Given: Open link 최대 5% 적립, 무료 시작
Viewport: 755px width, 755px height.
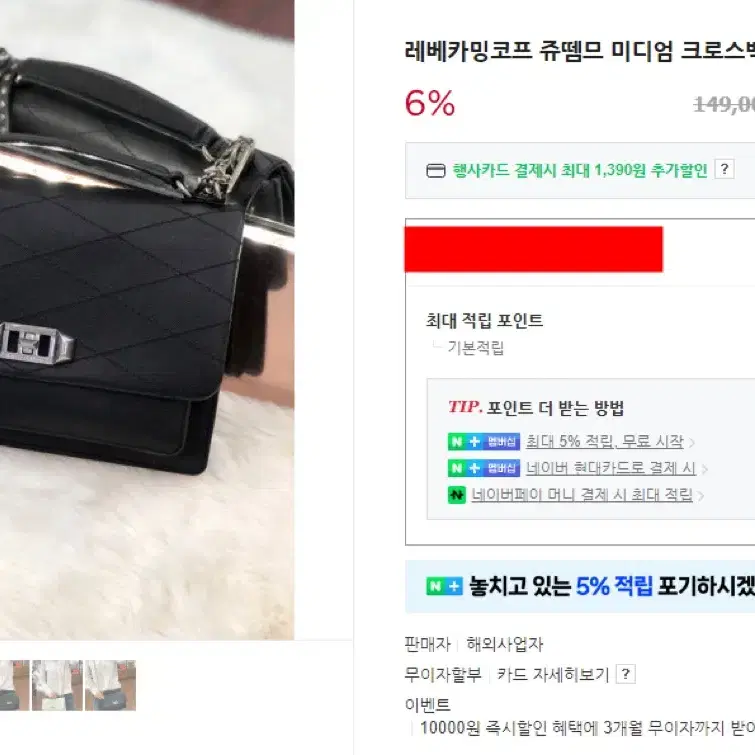Looking at the screenshot, I should (x=604, y=441).
